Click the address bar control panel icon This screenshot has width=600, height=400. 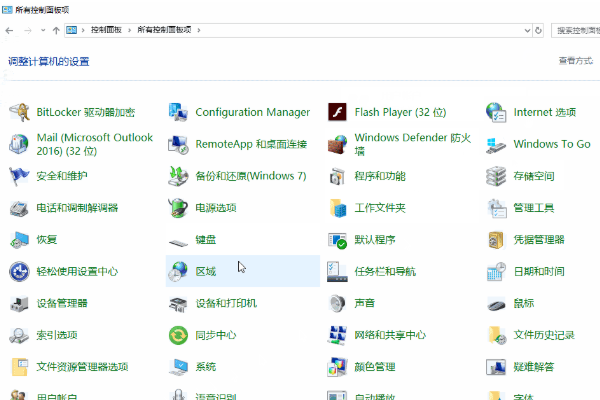72,30
